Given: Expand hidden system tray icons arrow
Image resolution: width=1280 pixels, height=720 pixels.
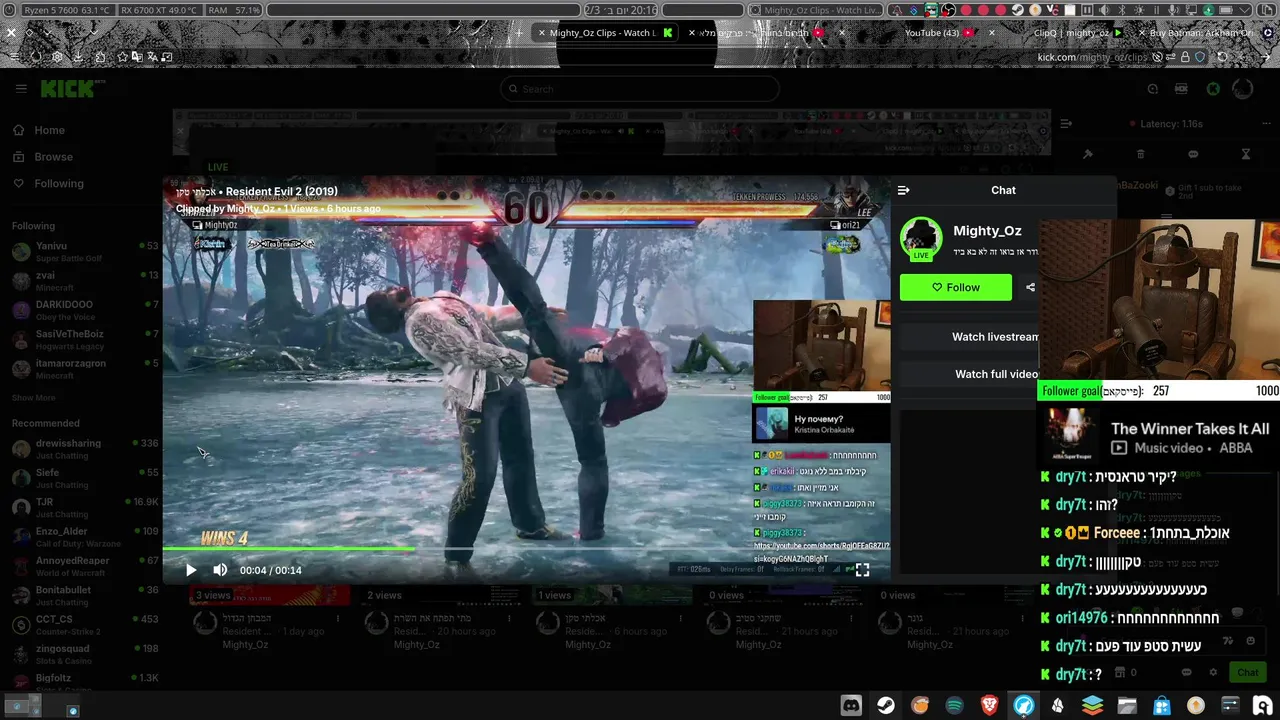Looking at the screenshot, I should pos(1244,10).
